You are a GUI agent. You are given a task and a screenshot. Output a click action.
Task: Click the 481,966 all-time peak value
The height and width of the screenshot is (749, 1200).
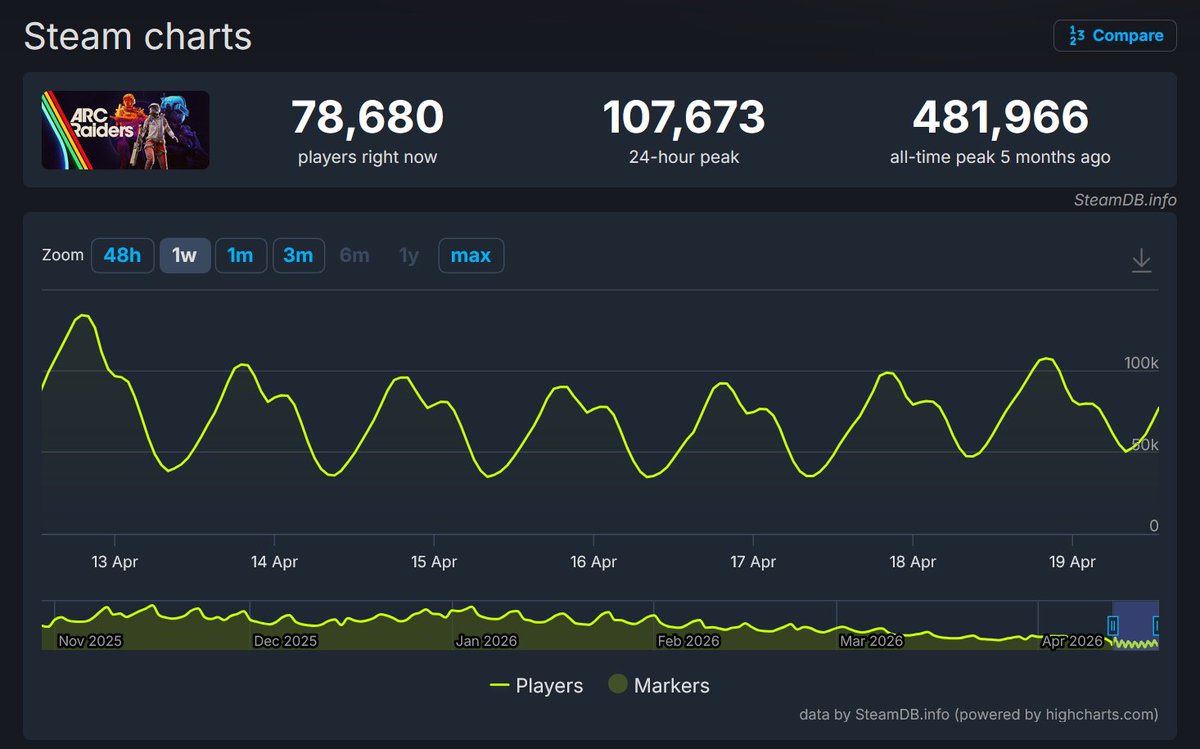coord(1000,118)
